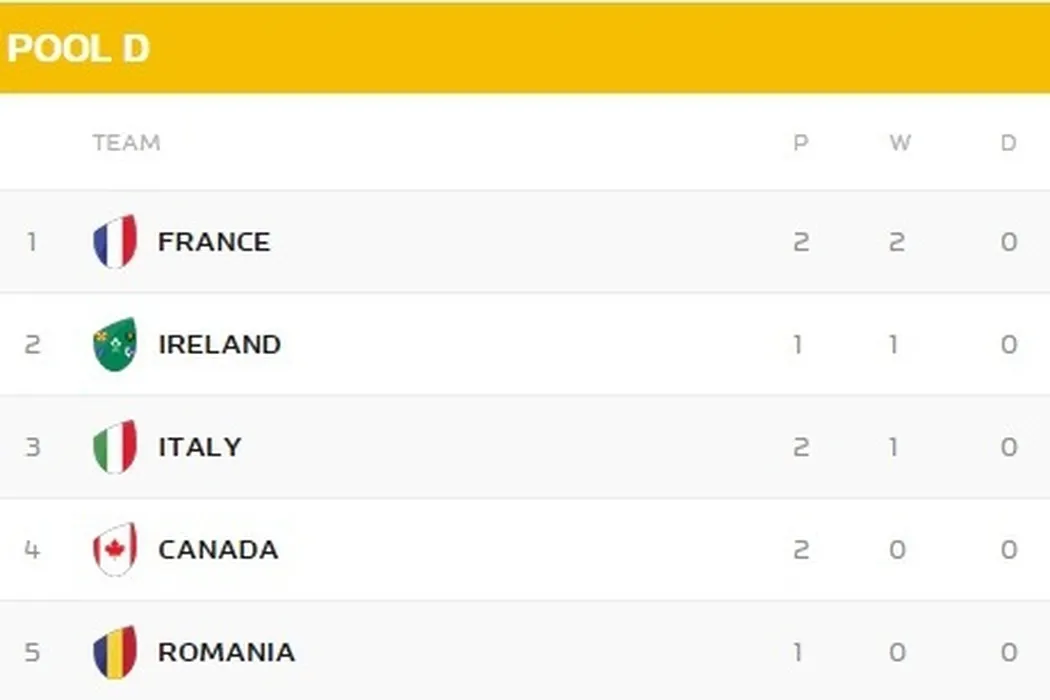Click the France flag shield icon
The width and height of the screenshot is (1050, 700).
click(115, 242)
